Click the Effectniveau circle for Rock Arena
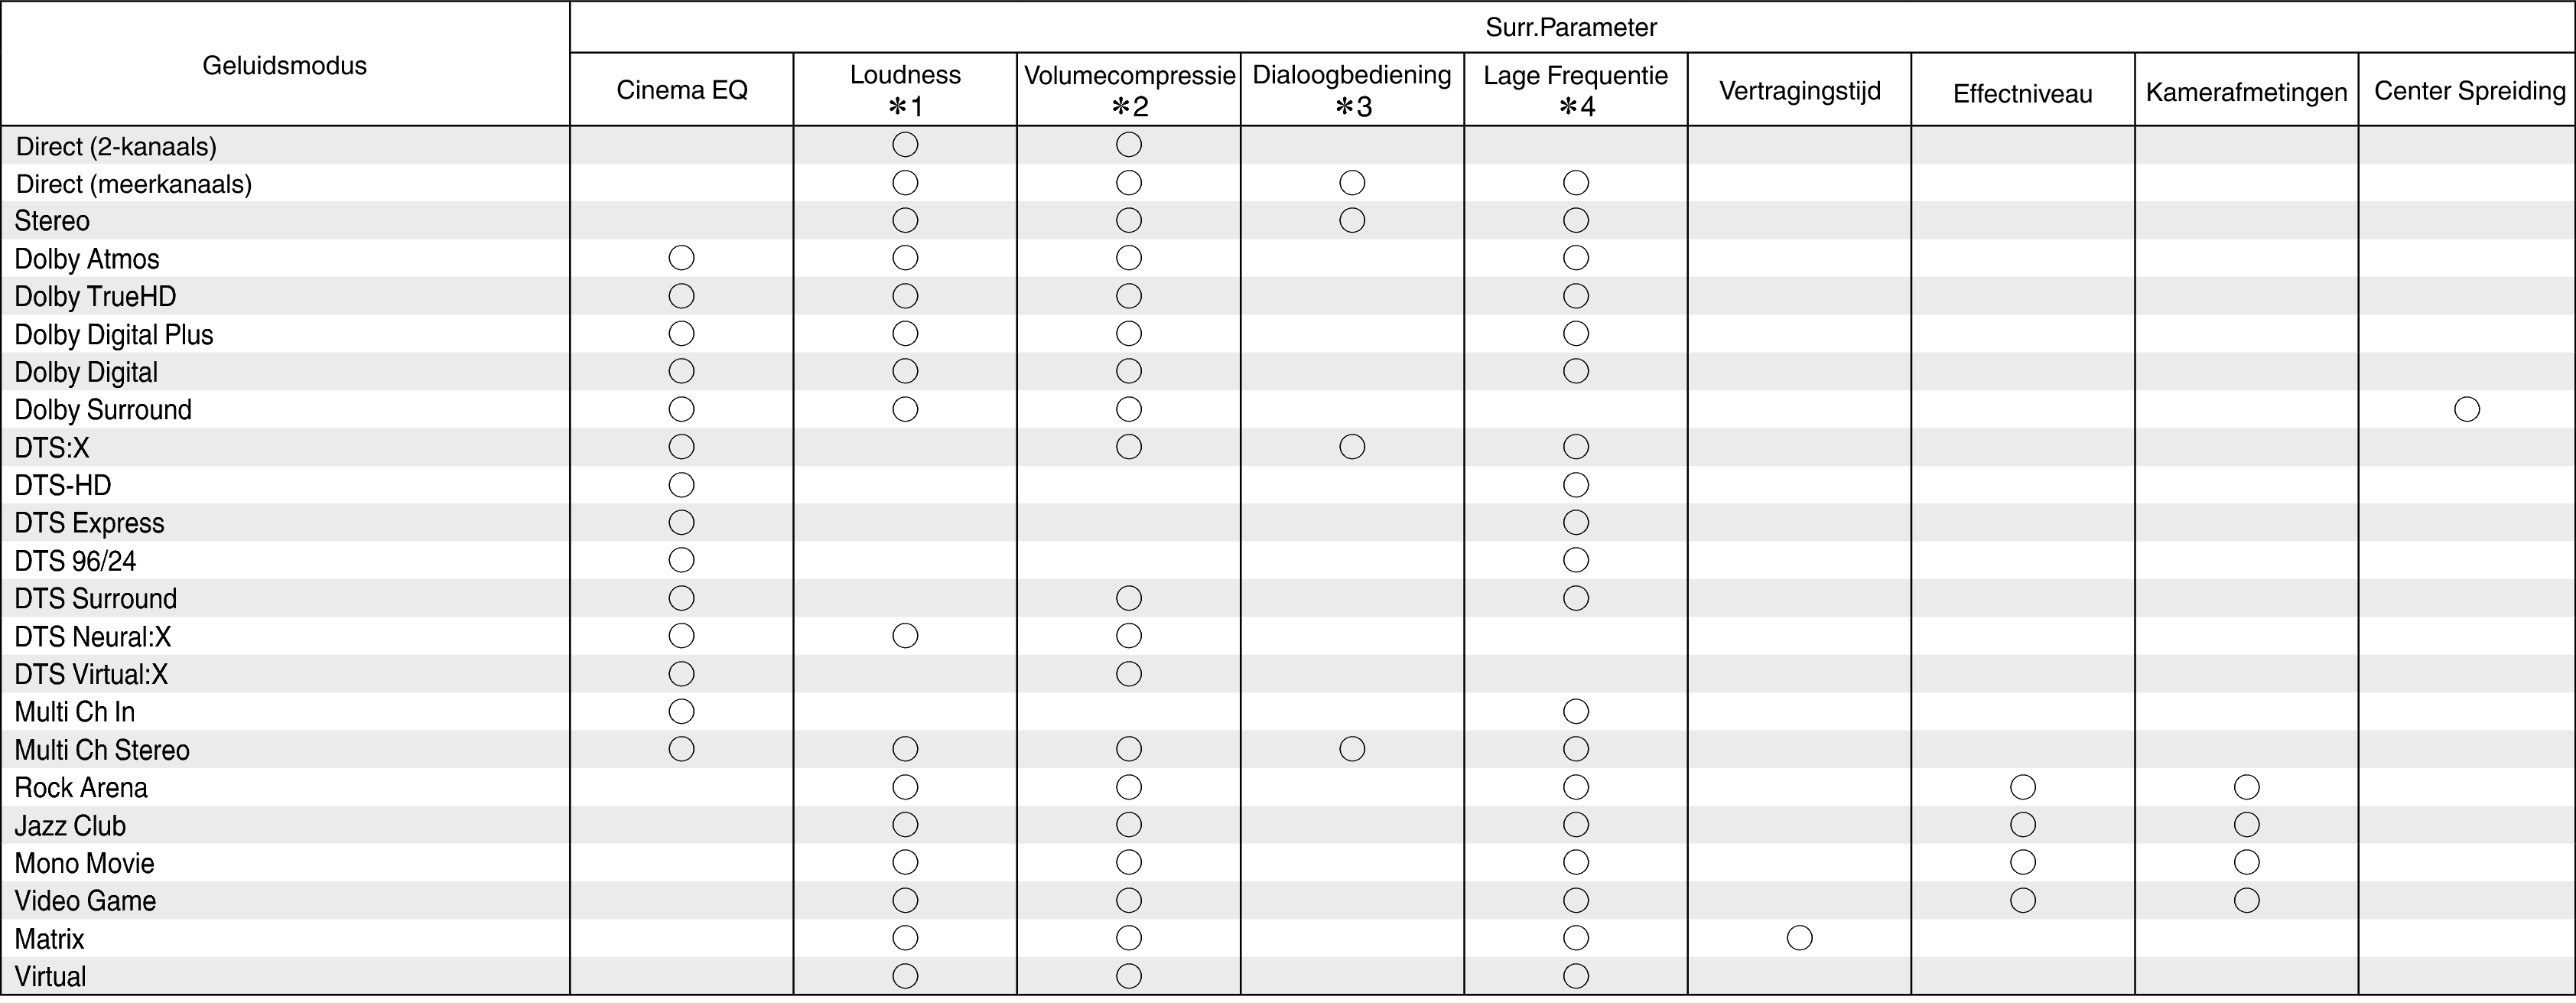The image size is (2576, 1003). tap(2023, 787)
